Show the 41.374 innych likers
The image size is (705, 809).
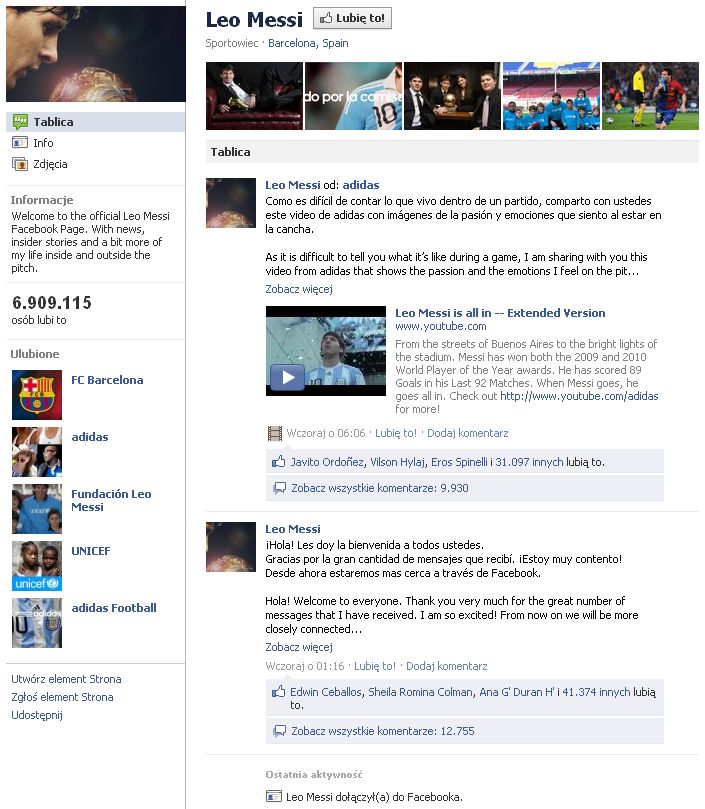(x=596, y=692)
